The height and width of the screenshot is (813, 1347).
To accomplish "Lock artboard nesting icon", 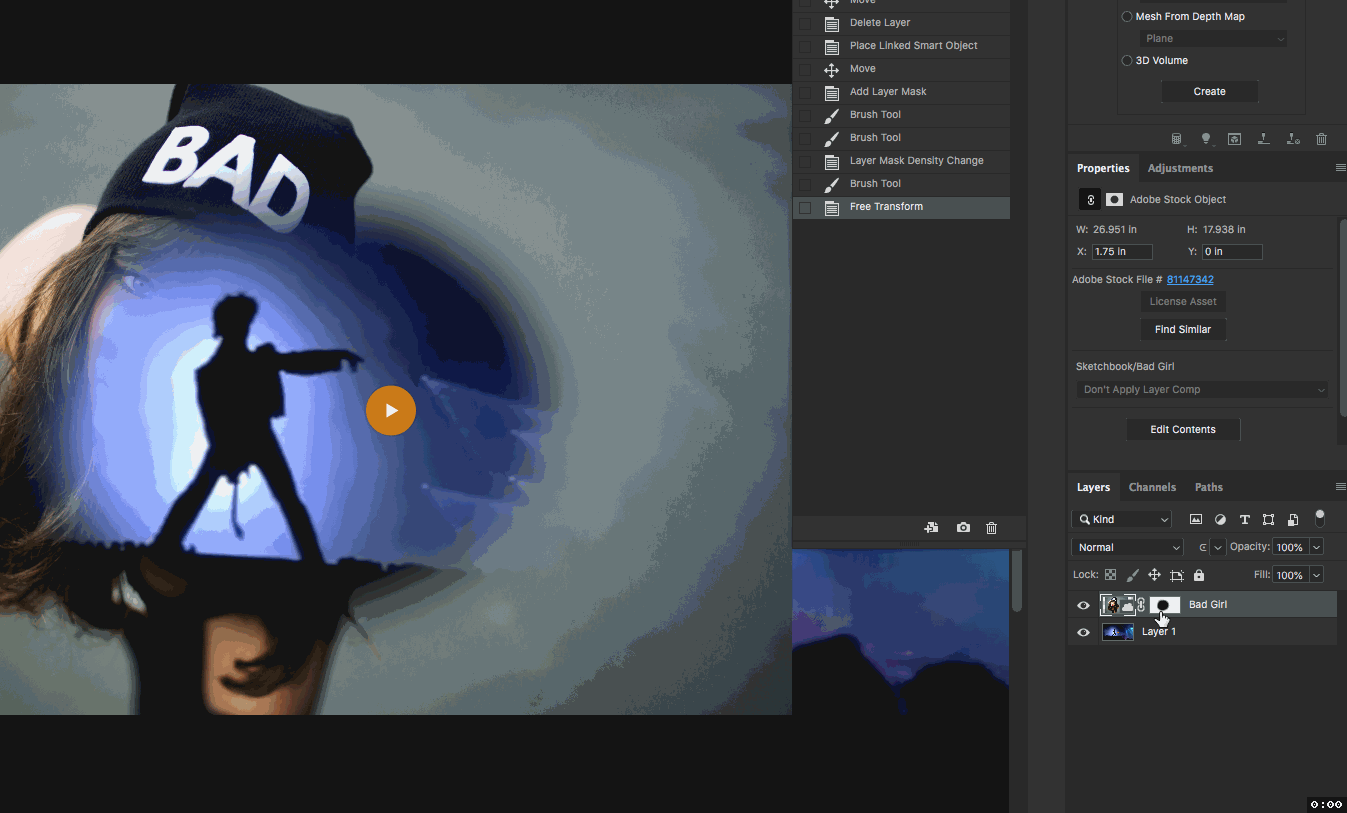I will [x=1177, y=575].
